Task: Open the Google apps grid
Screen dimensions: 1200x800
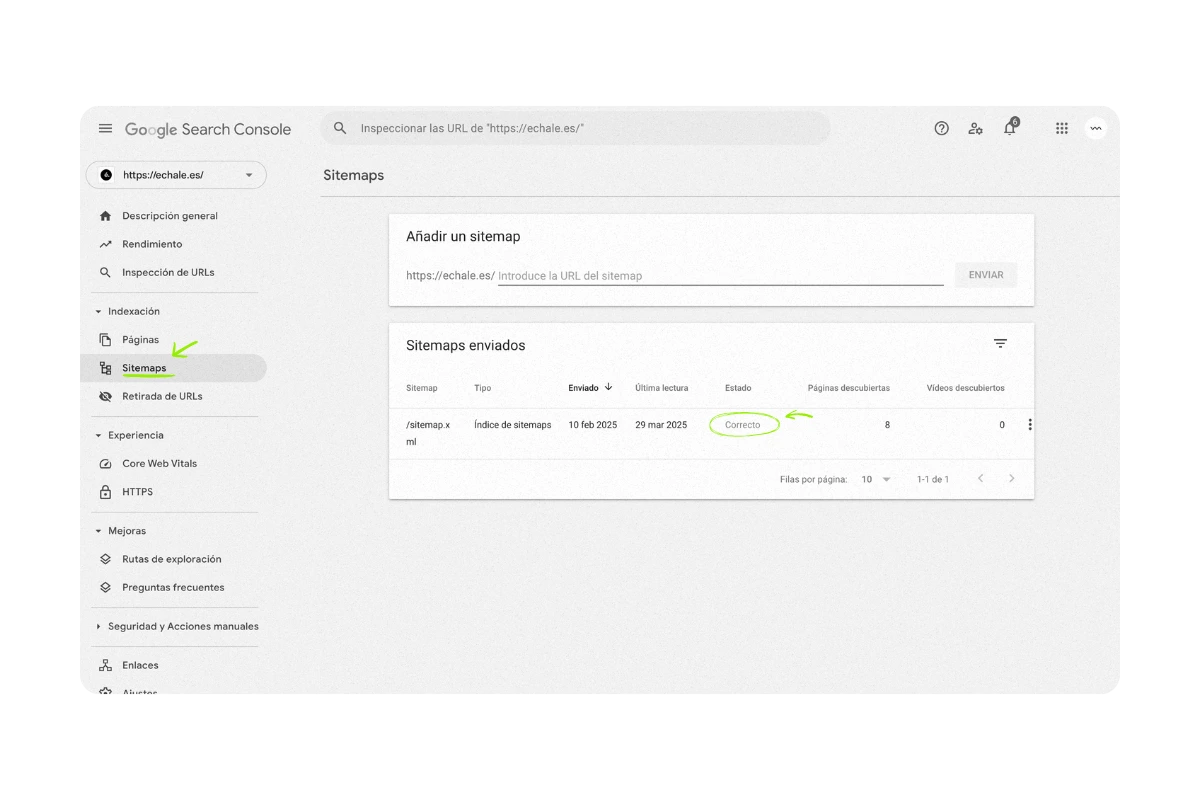Action: pyautogui.click(x=1062, y=128)
